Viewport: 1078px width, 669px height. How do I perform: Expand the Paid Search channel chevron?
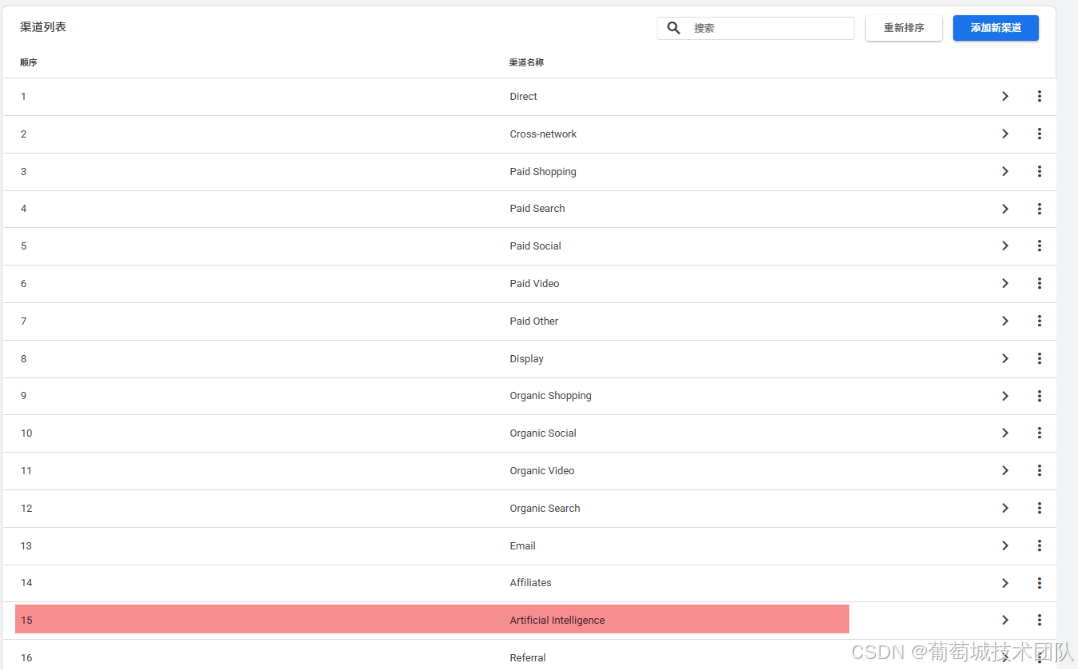click(x=1005, y=208)
